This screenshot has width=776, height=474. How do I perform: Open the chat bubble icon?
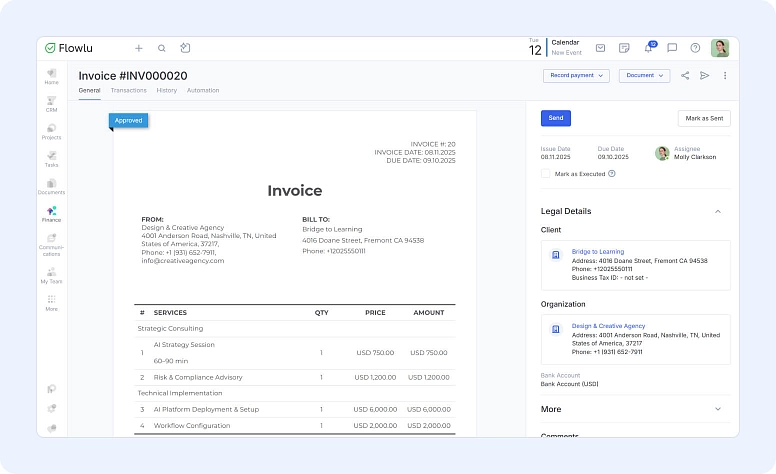672,48
